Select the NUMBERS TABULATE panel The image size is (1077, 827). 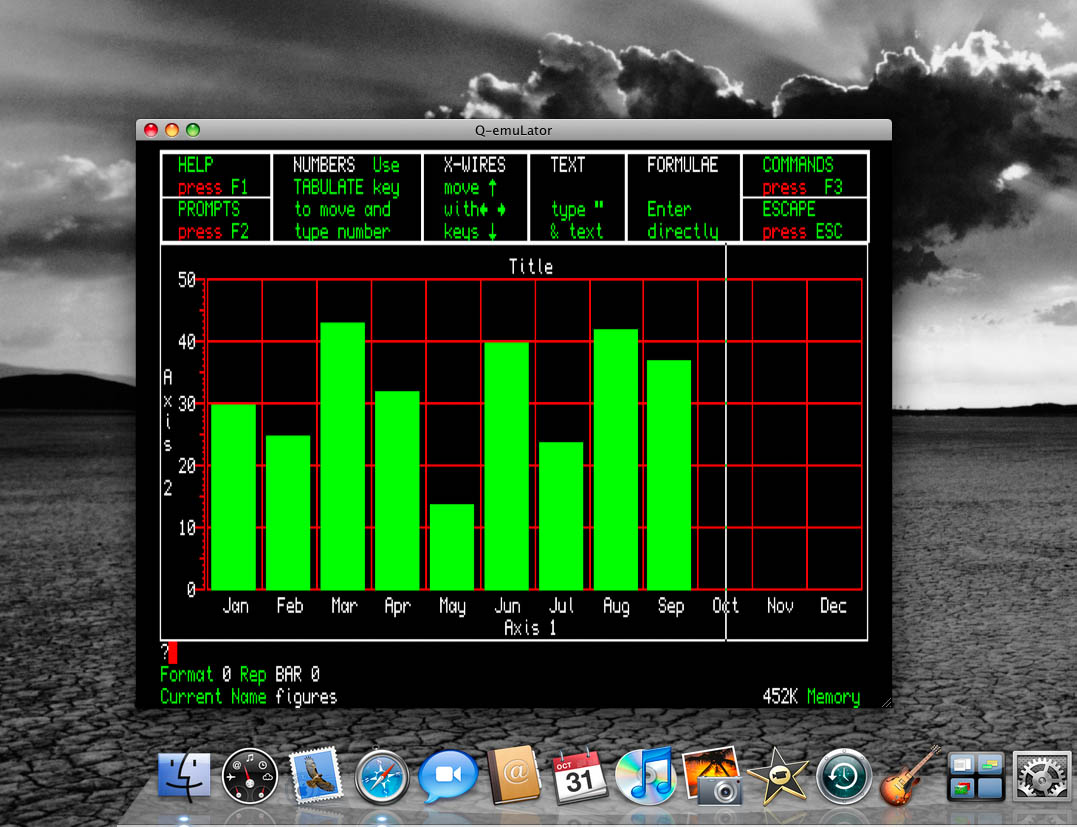pos(347,197)
